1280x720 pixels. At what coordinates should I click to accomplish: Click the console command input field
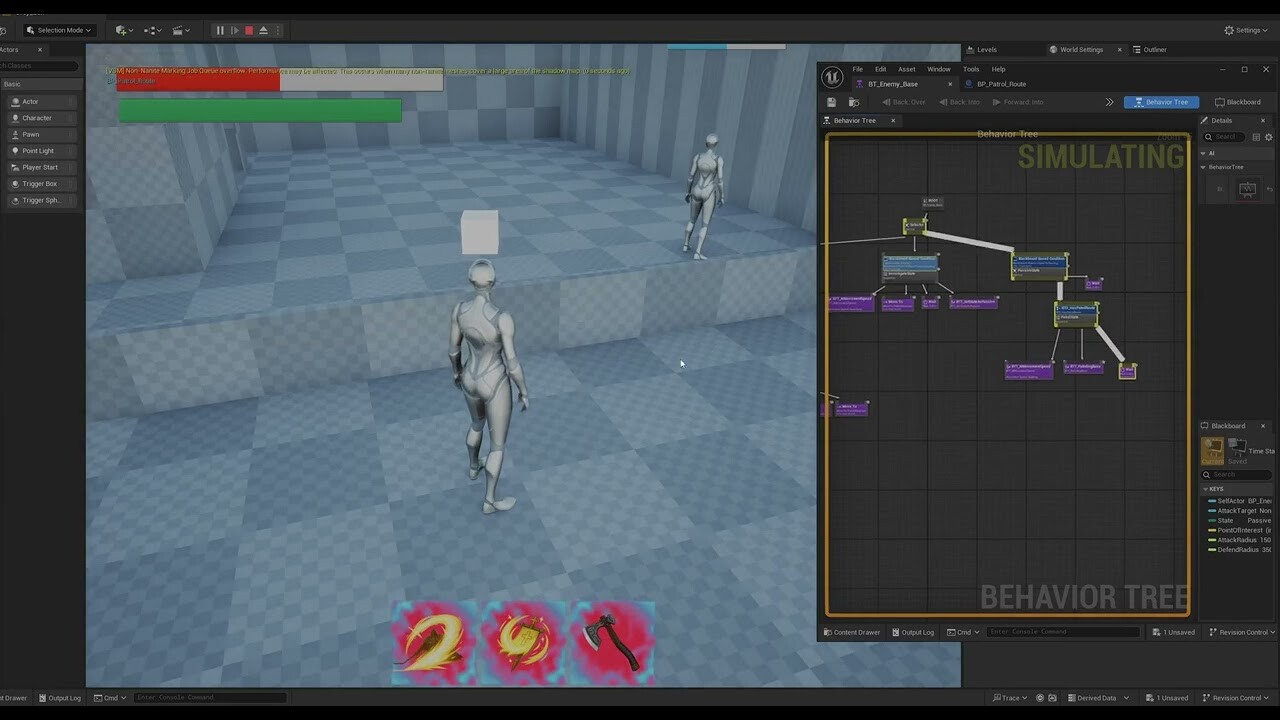pos(1063,631)
